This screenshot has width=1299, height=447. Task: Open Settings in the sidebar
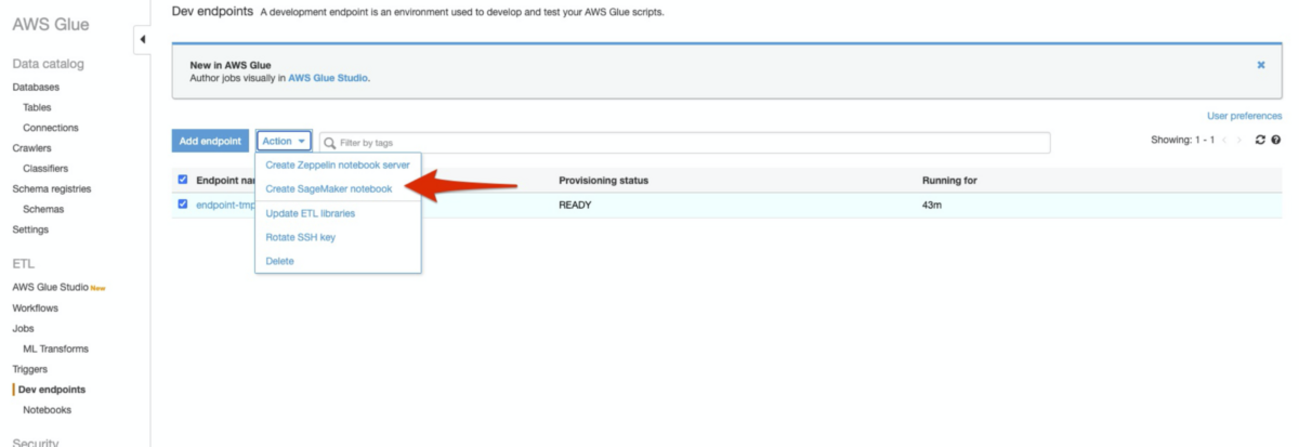30,230
